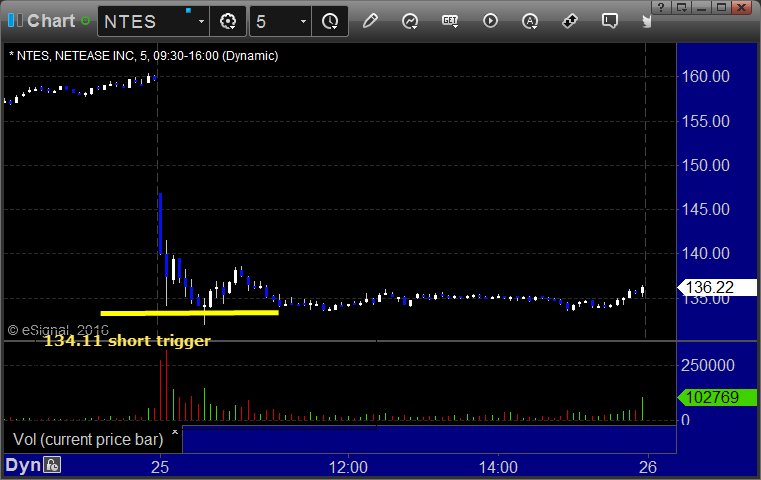
Task: Click the tall blue opening gap-down candle
Action: coord(161,224)
